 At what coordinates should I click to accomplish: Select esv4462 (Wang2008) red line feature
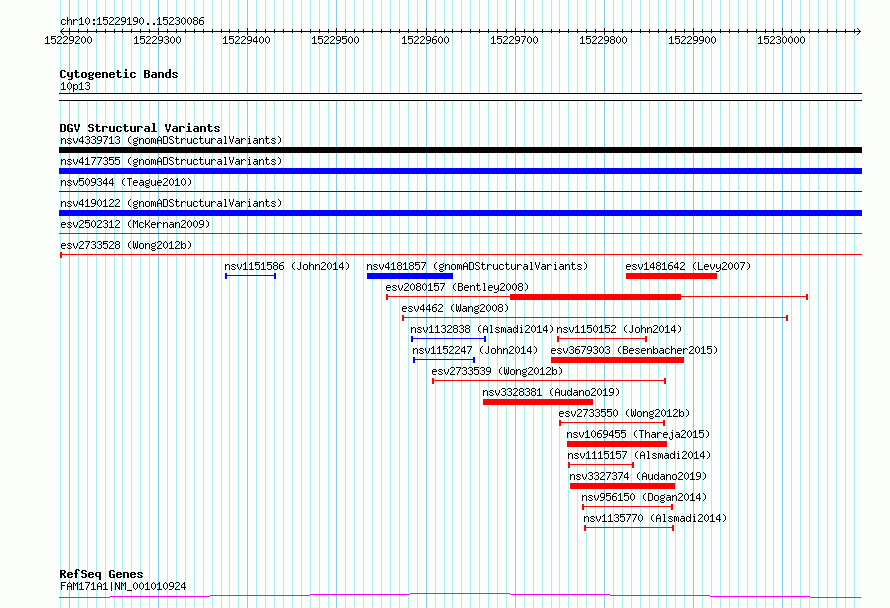[x=595, y=318]
